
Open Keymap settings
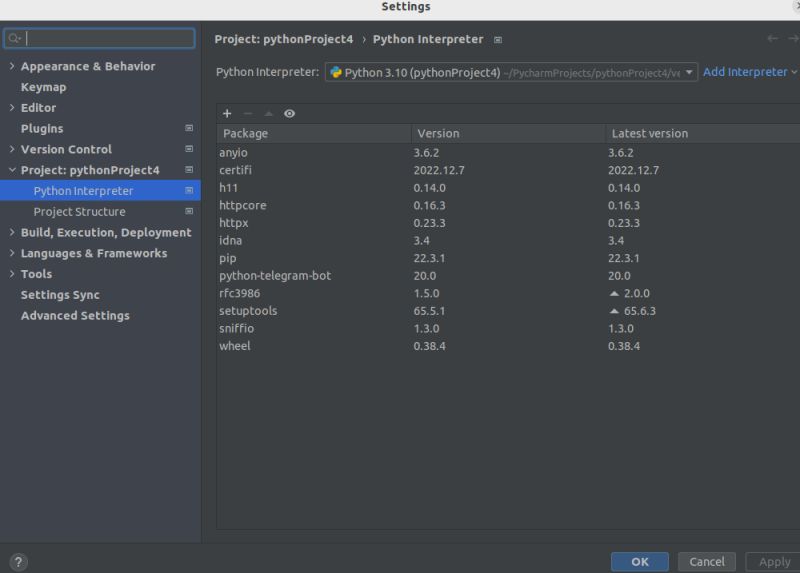pos(43,87)
